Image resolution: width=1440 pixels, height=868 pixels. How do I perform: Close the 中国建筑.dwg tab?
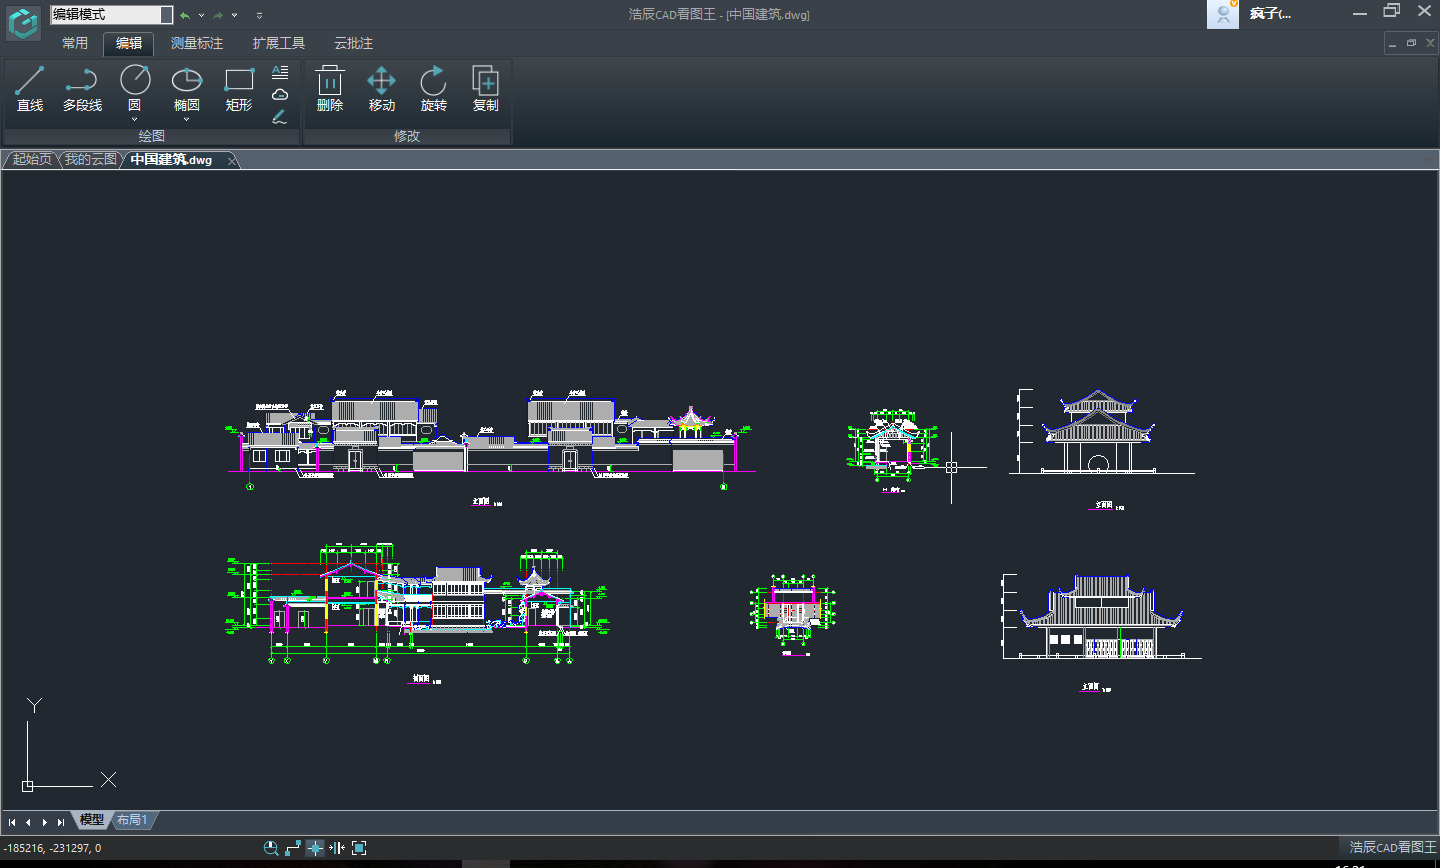pos(232,160)
